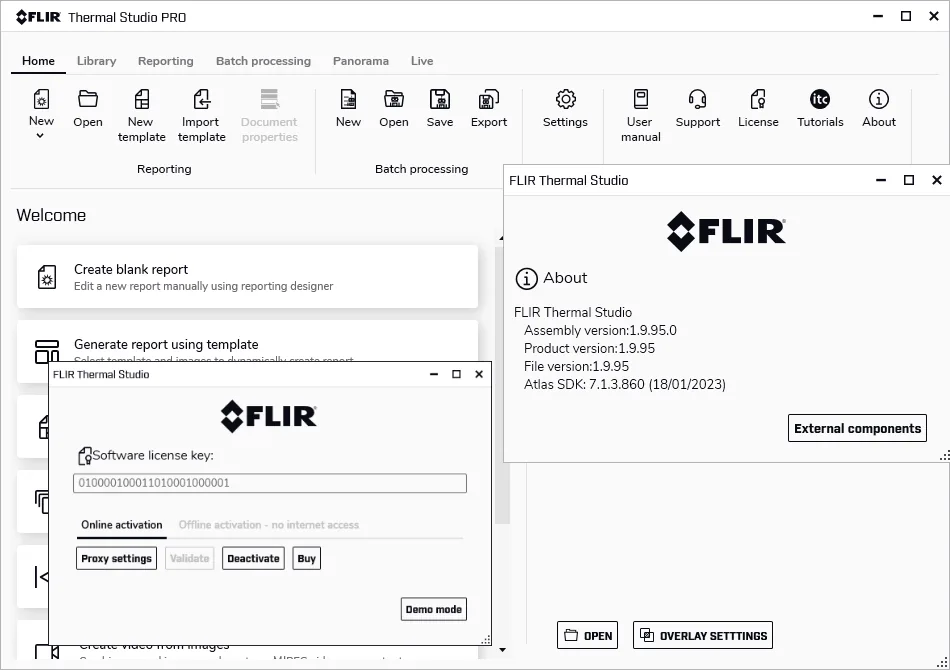Open the Reporting tab
950x670 pixels.
pyautogui.click(x=165, y=61)
